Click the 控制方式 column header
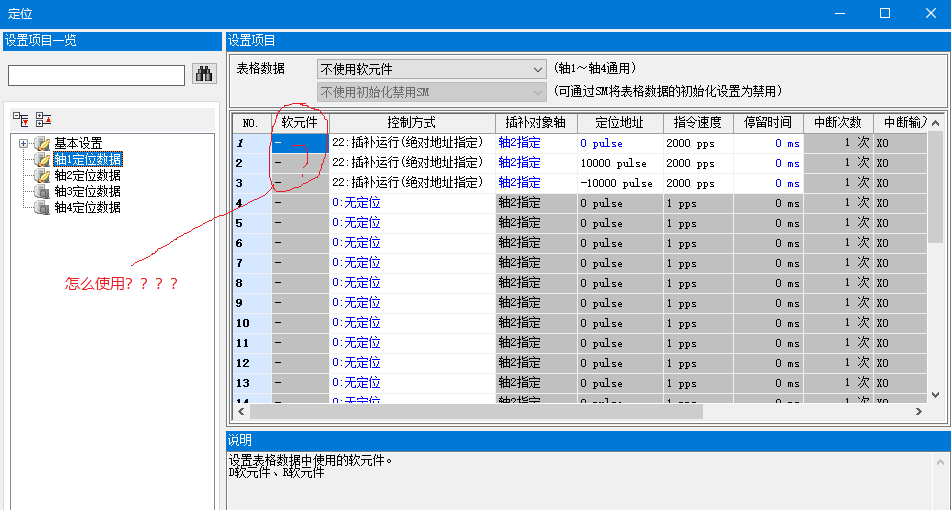 pos(411,123)
